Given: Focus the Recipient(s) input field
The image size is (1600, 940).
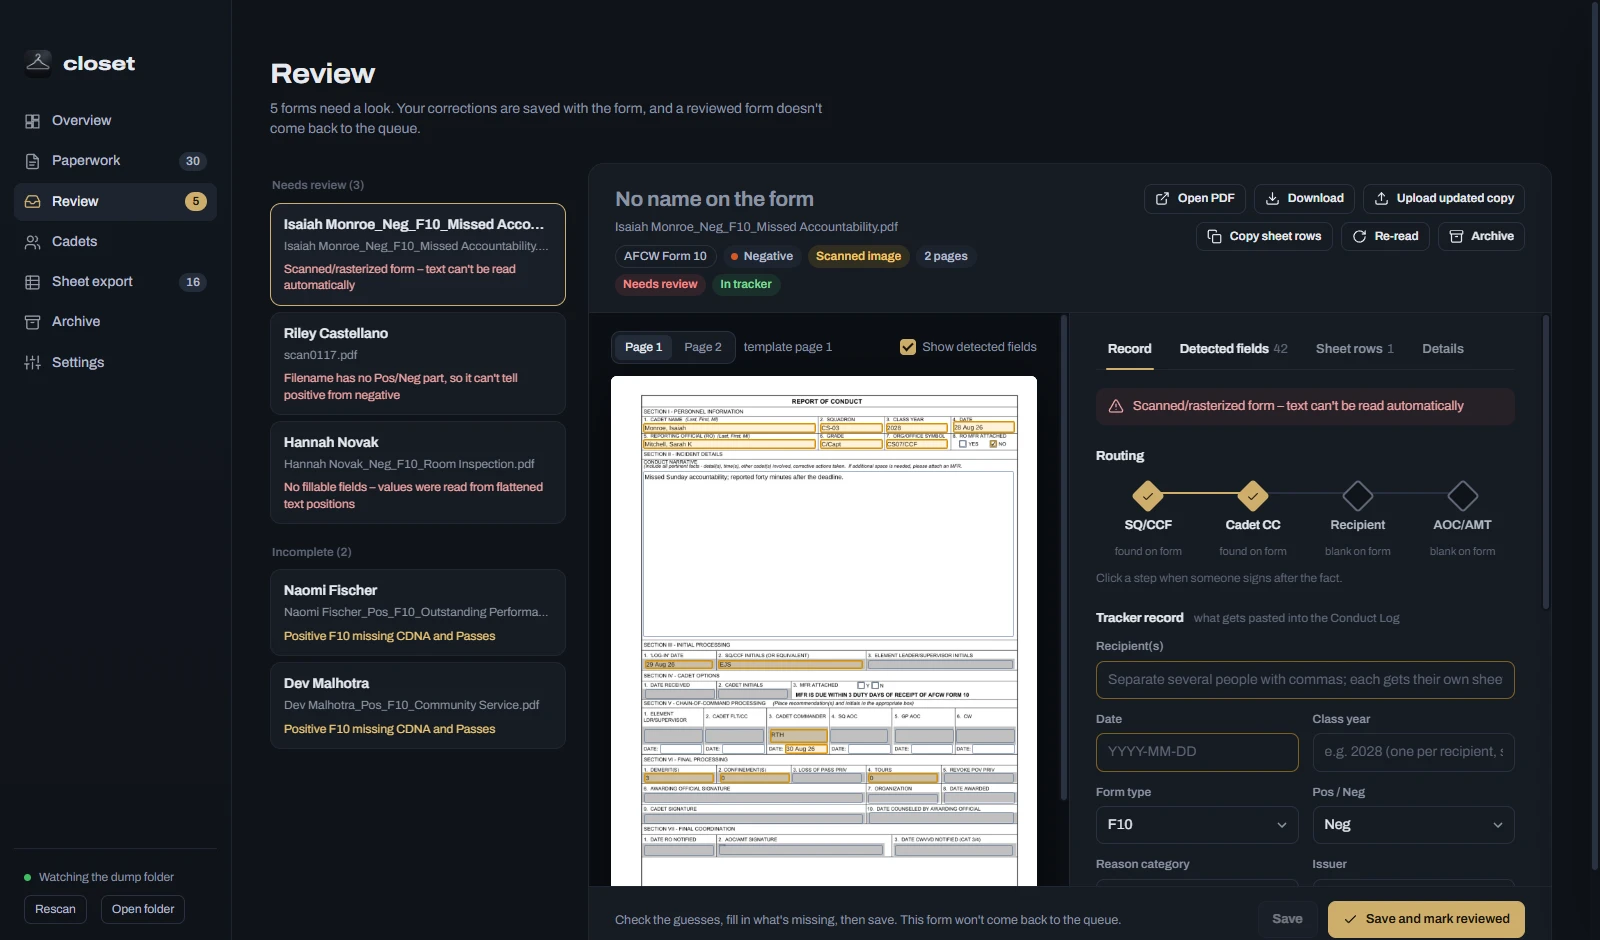Looking at the screenshot, I should [x=1305, y=680].
